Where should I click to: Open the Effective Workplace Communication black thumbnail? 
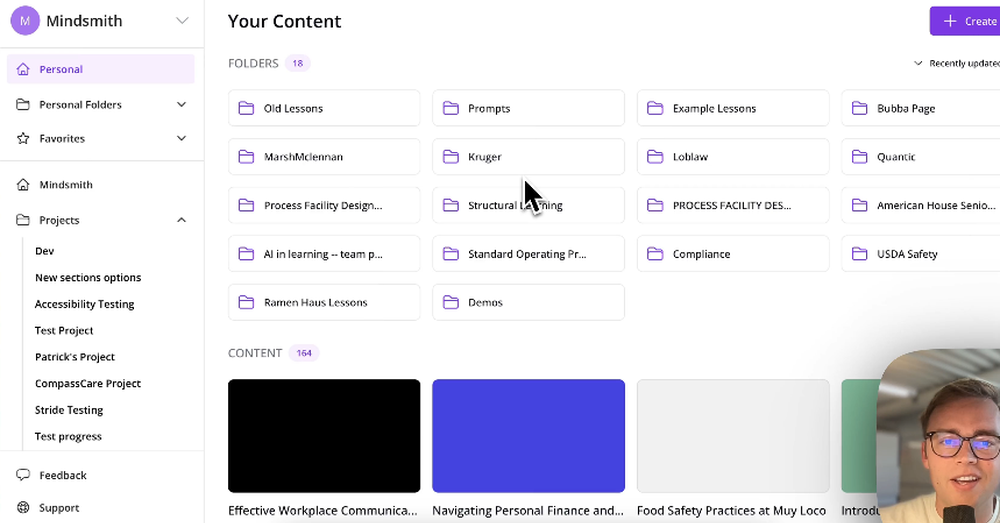(x=324, y=436)
